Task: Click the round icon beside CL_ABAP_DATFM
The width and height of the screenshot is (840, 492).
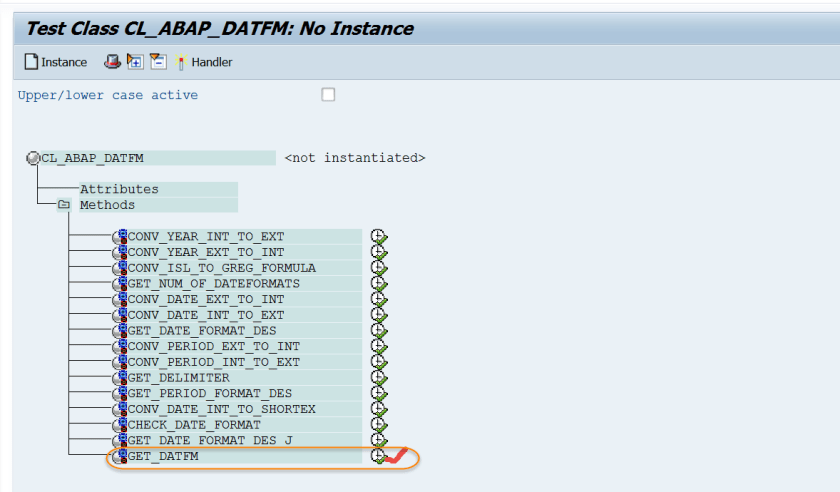Action: point(33,158)
